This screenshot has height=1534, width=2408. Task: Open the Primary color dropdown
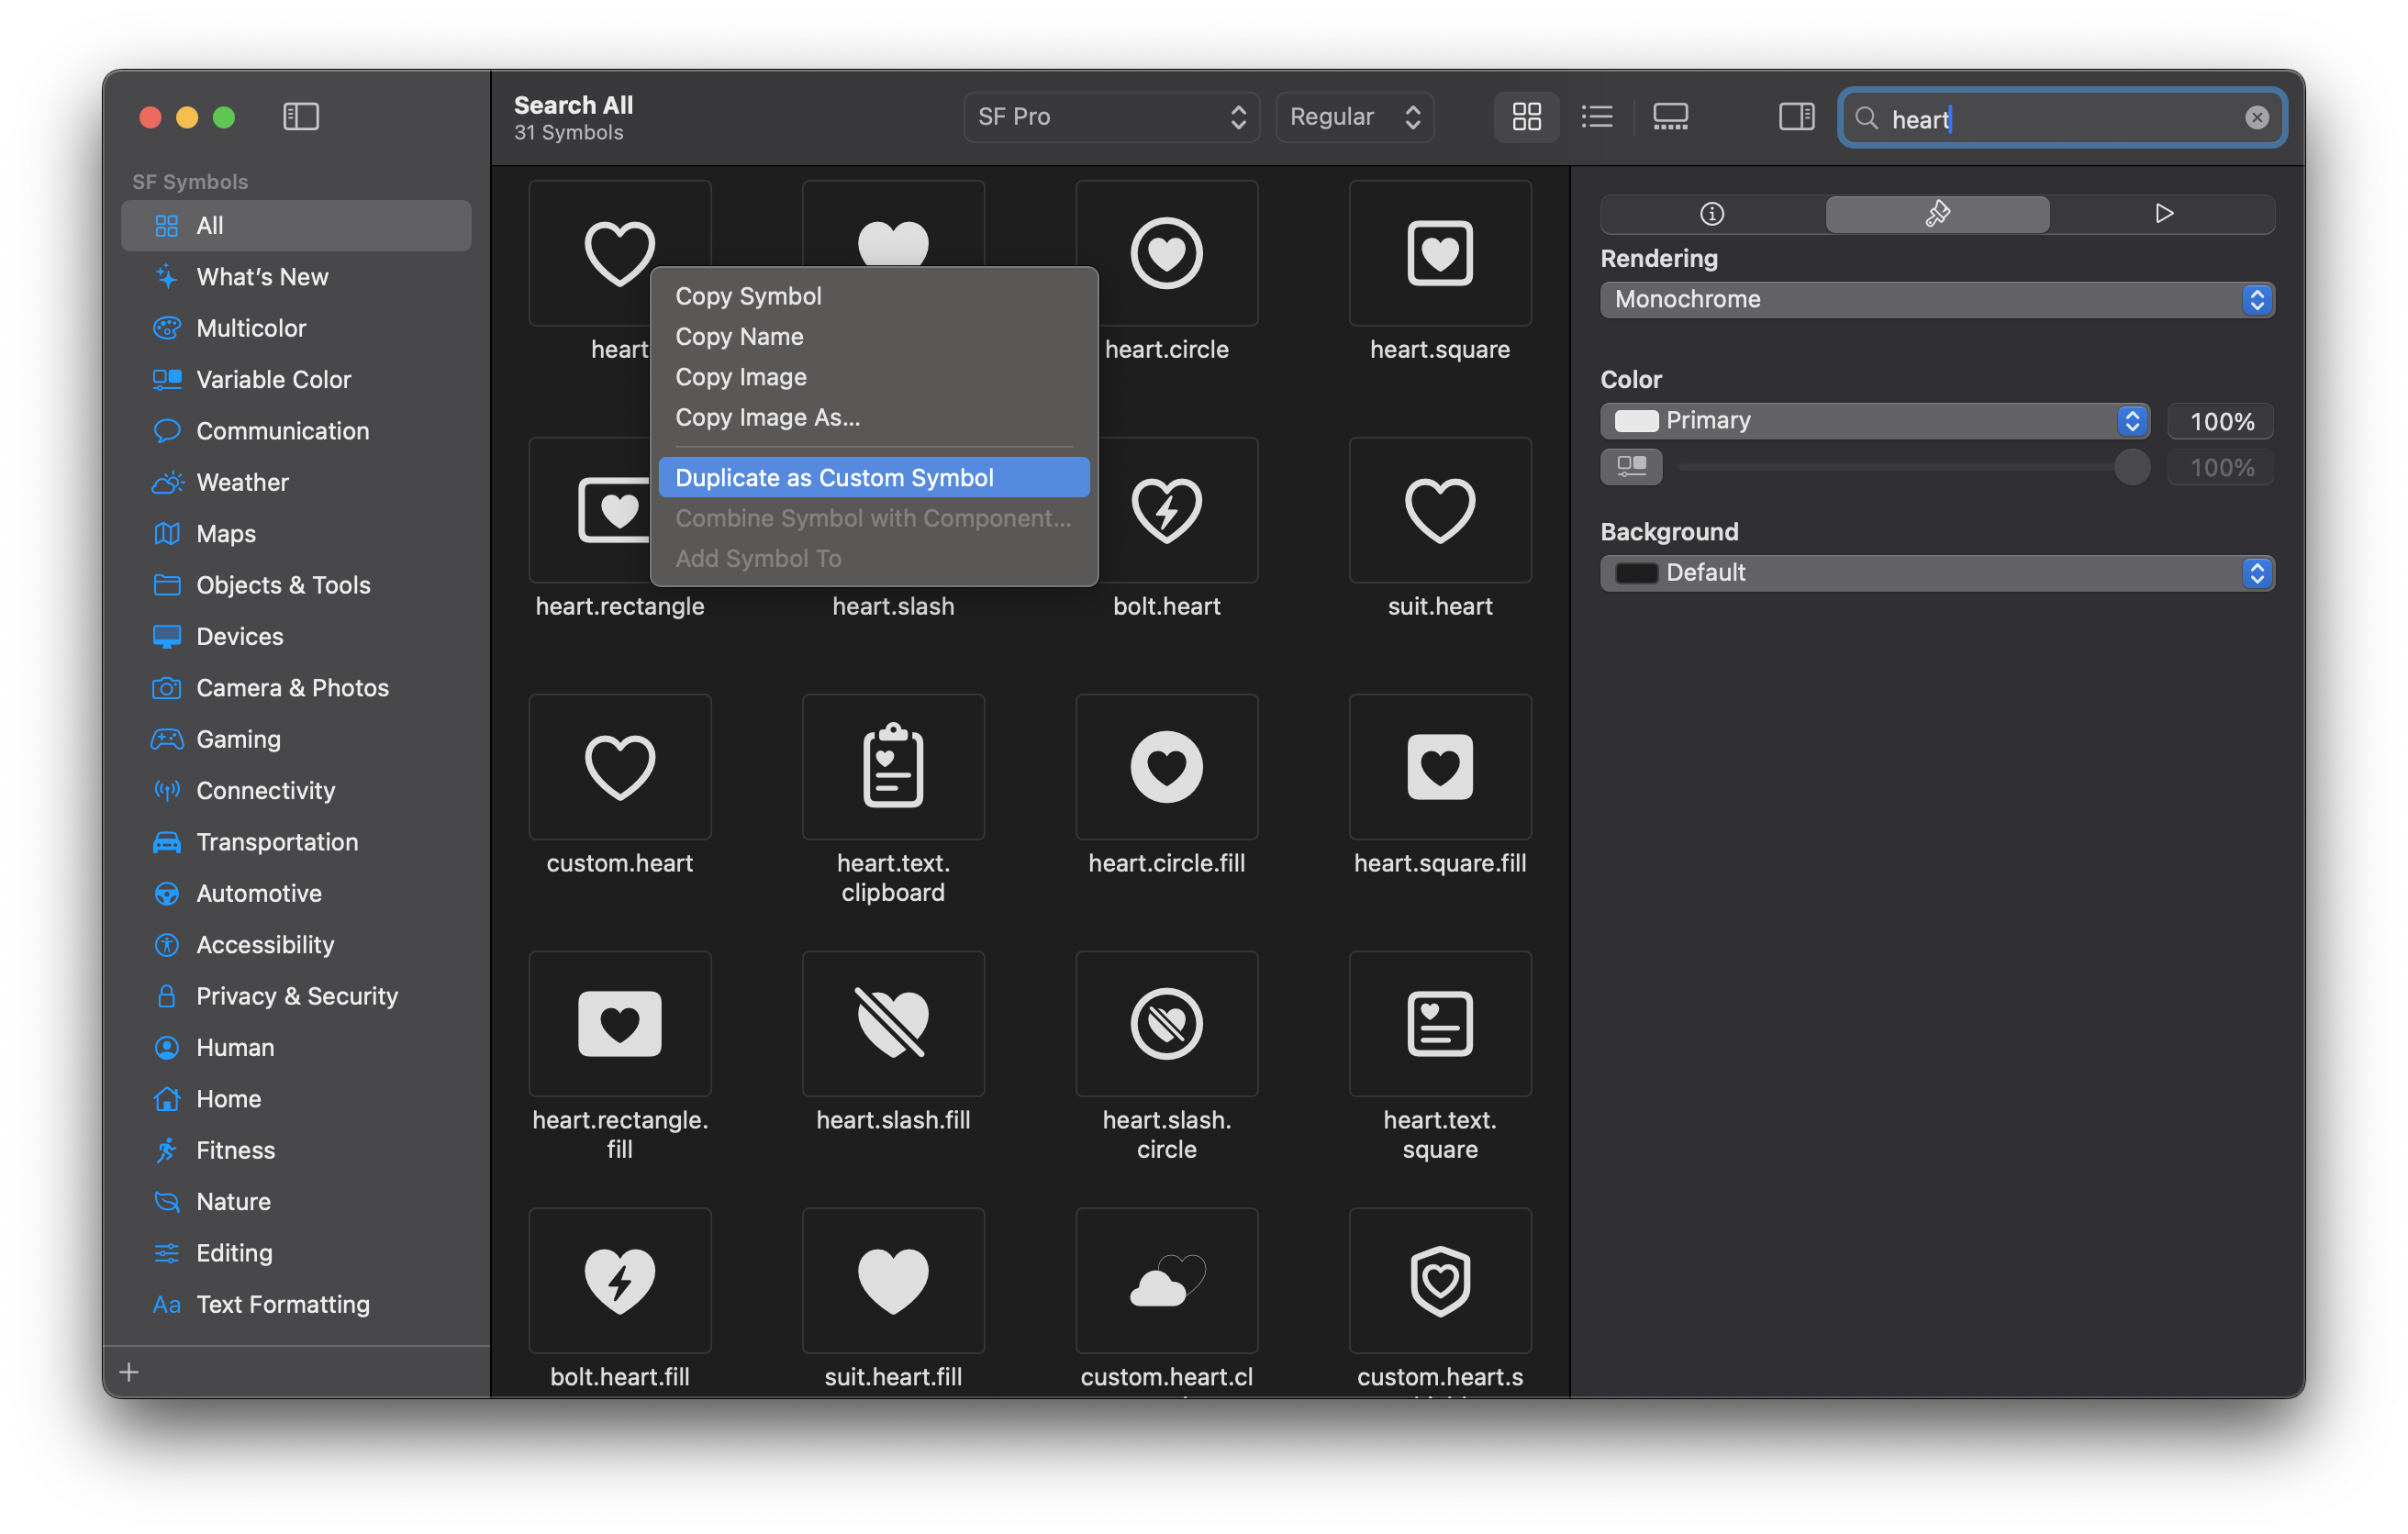click(x=1875, y=420)
